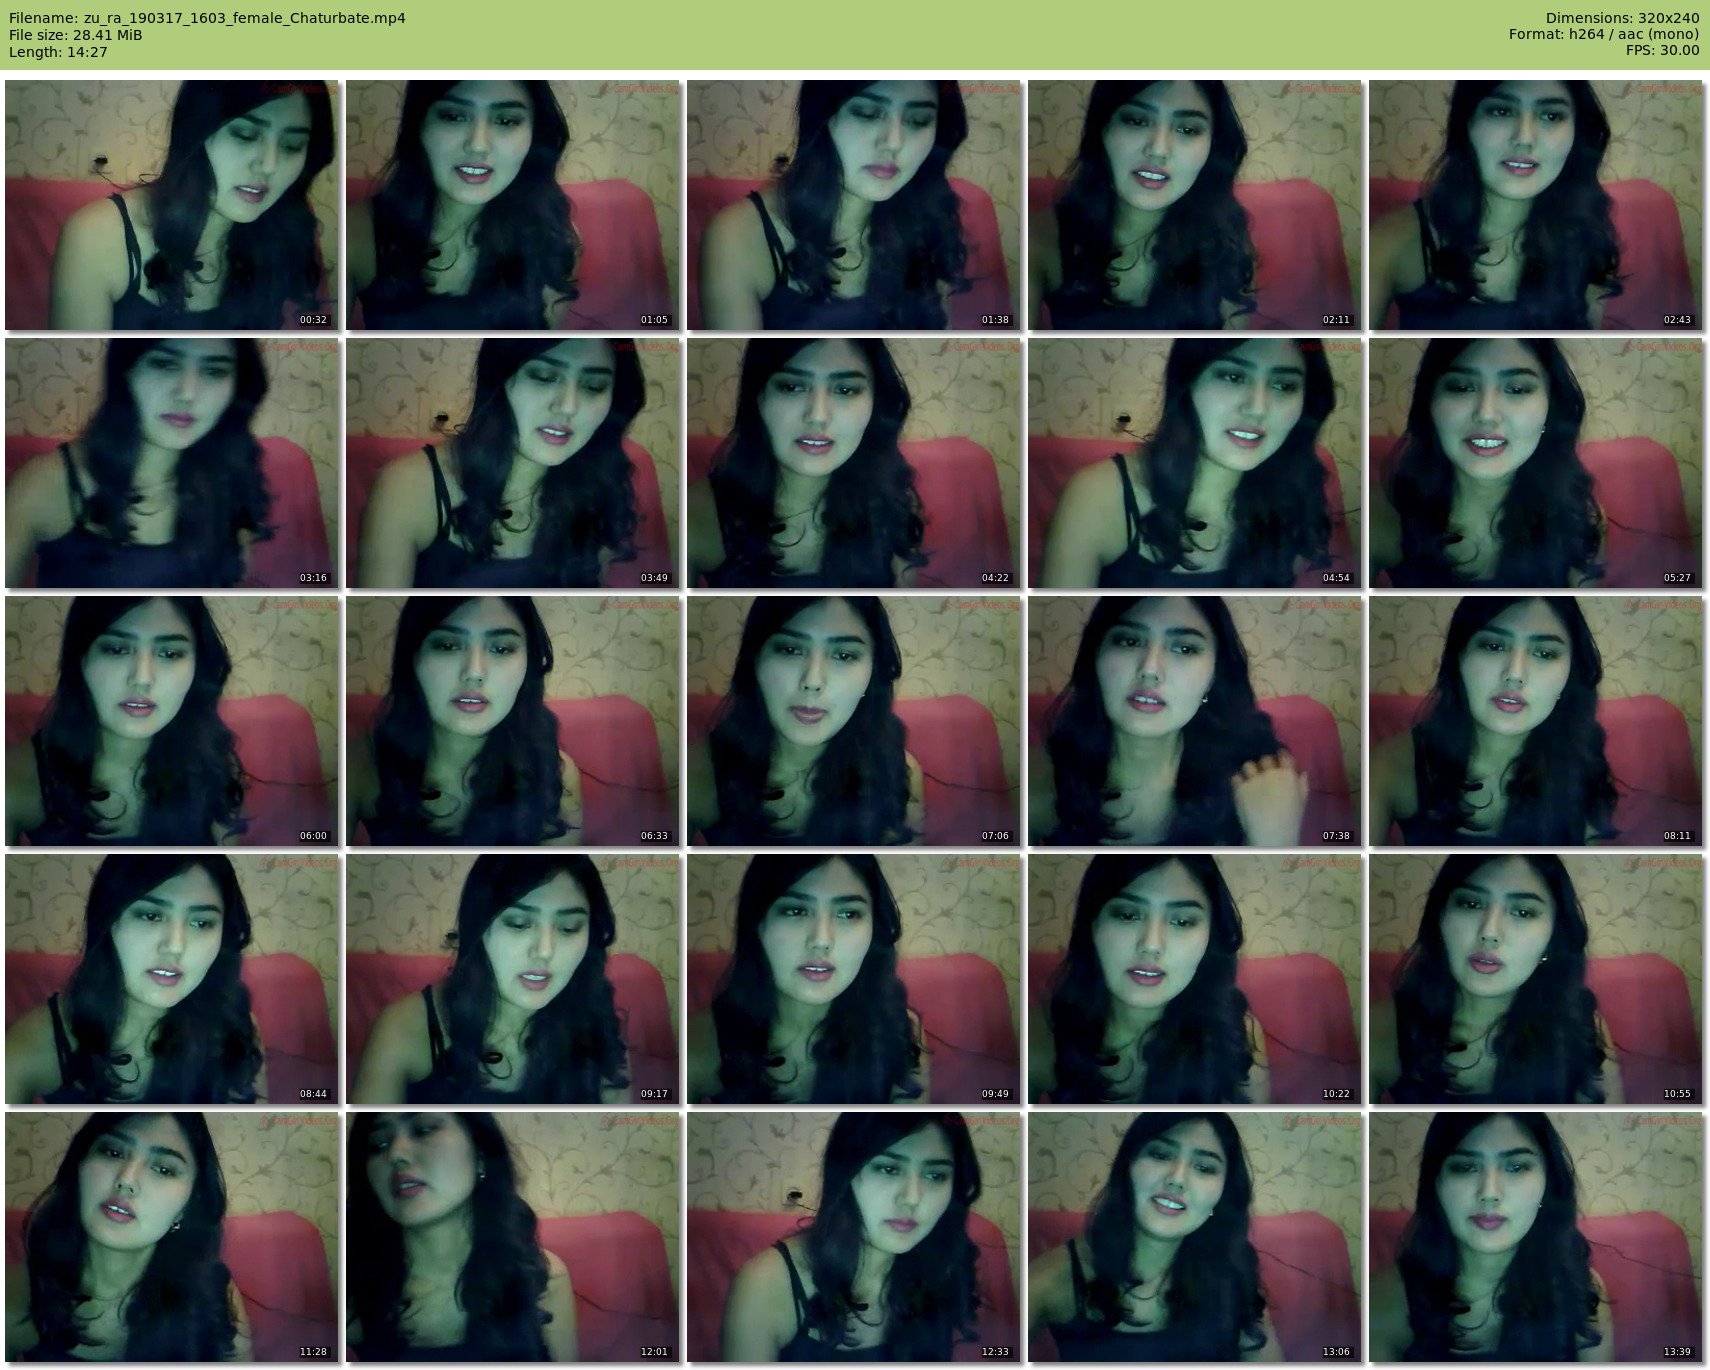The width and height of the screenshot is (1710, 1370).
Task: Click the "Format: h264 / aac (mono)" text
Action: 1604,35
